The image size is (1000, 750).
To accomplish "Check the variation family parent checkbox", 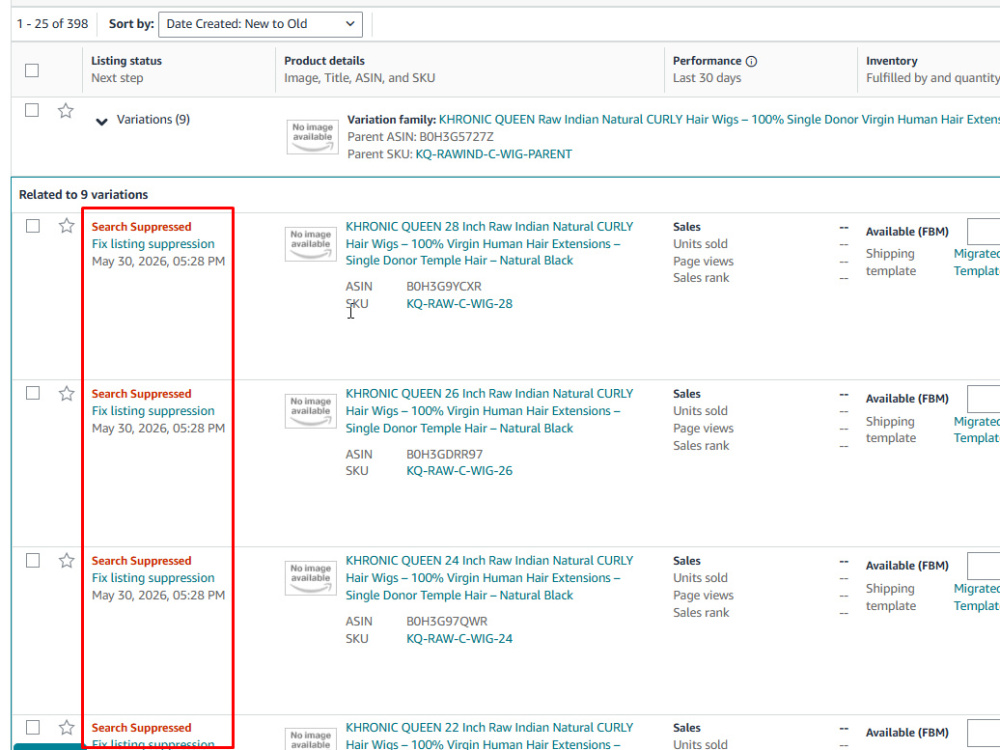I will tap(32, 110).
